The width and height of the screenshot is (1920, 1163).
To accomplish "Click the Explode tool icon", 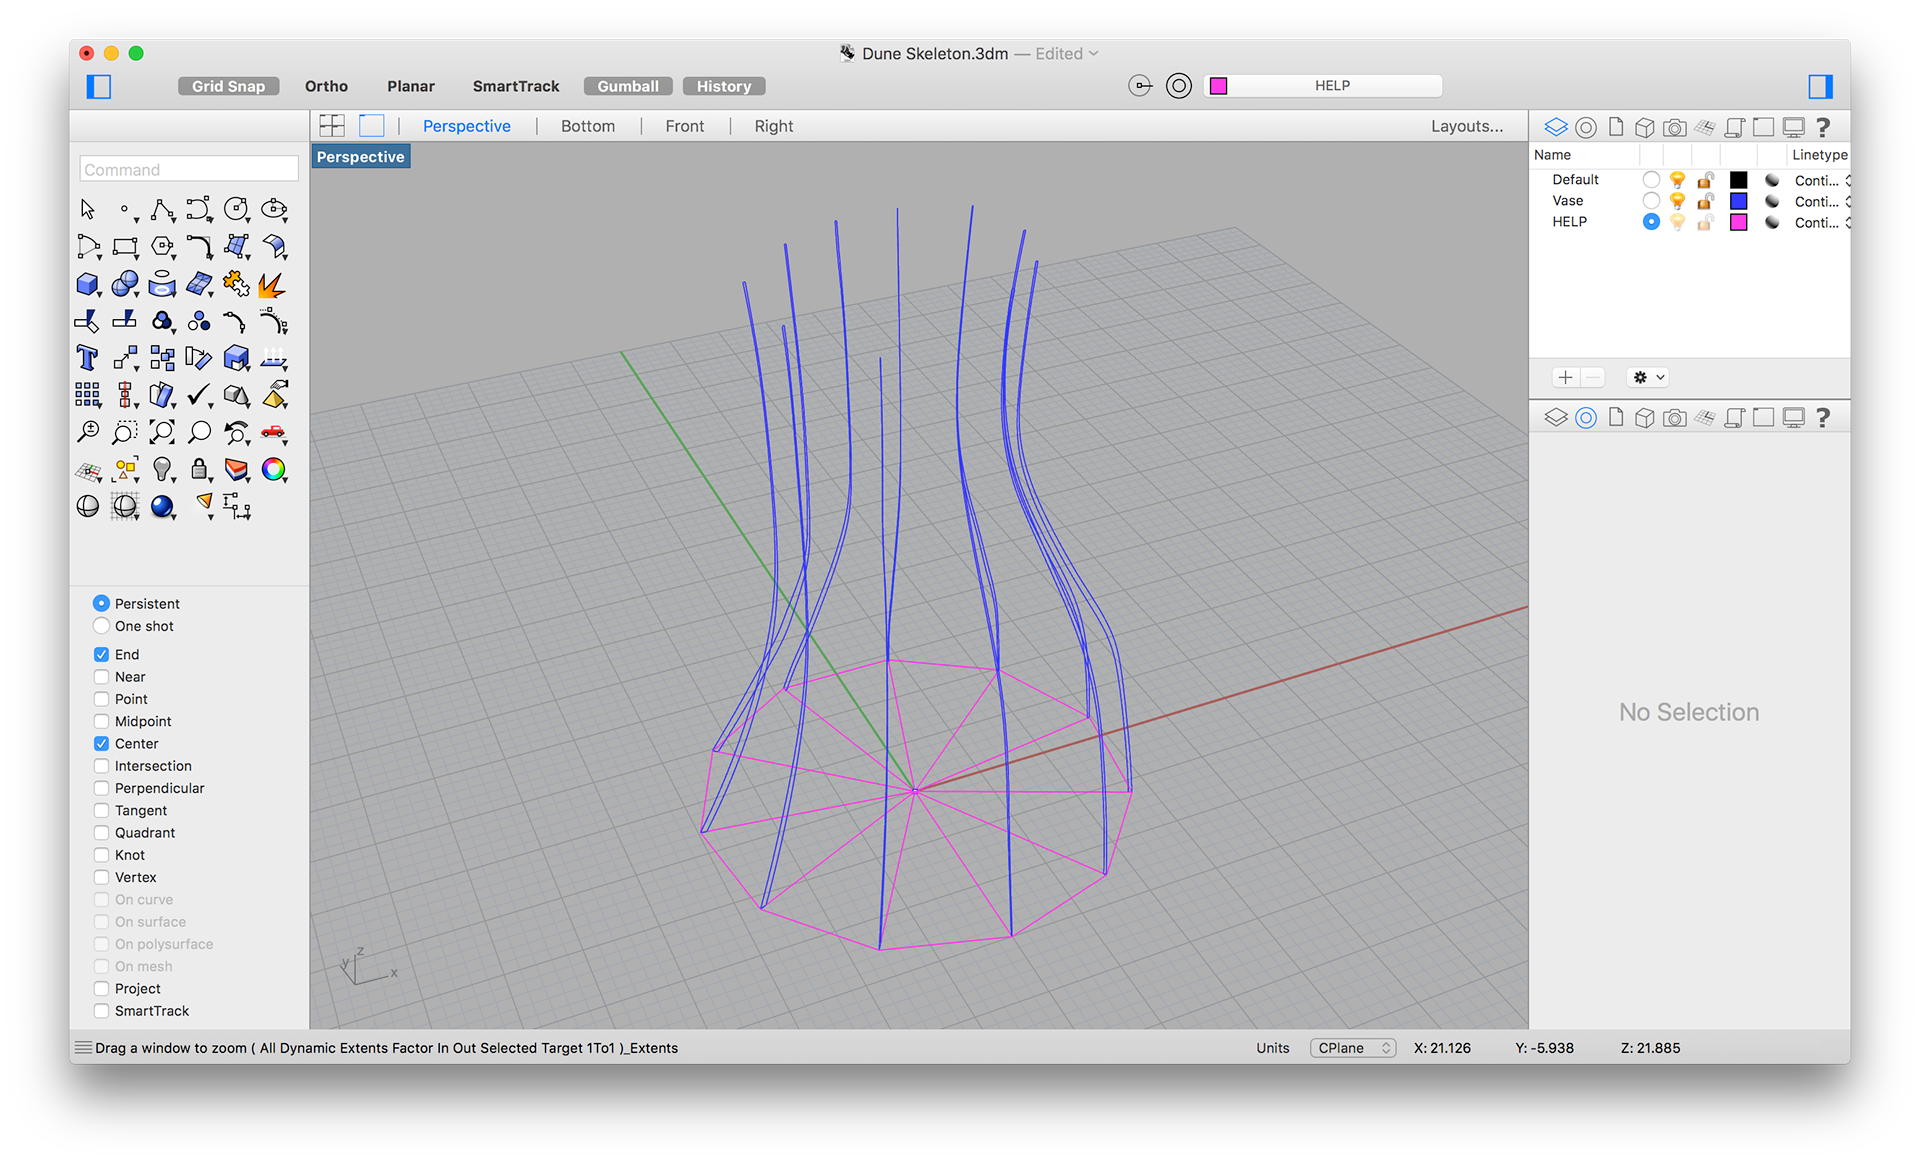I will (273, 284).
